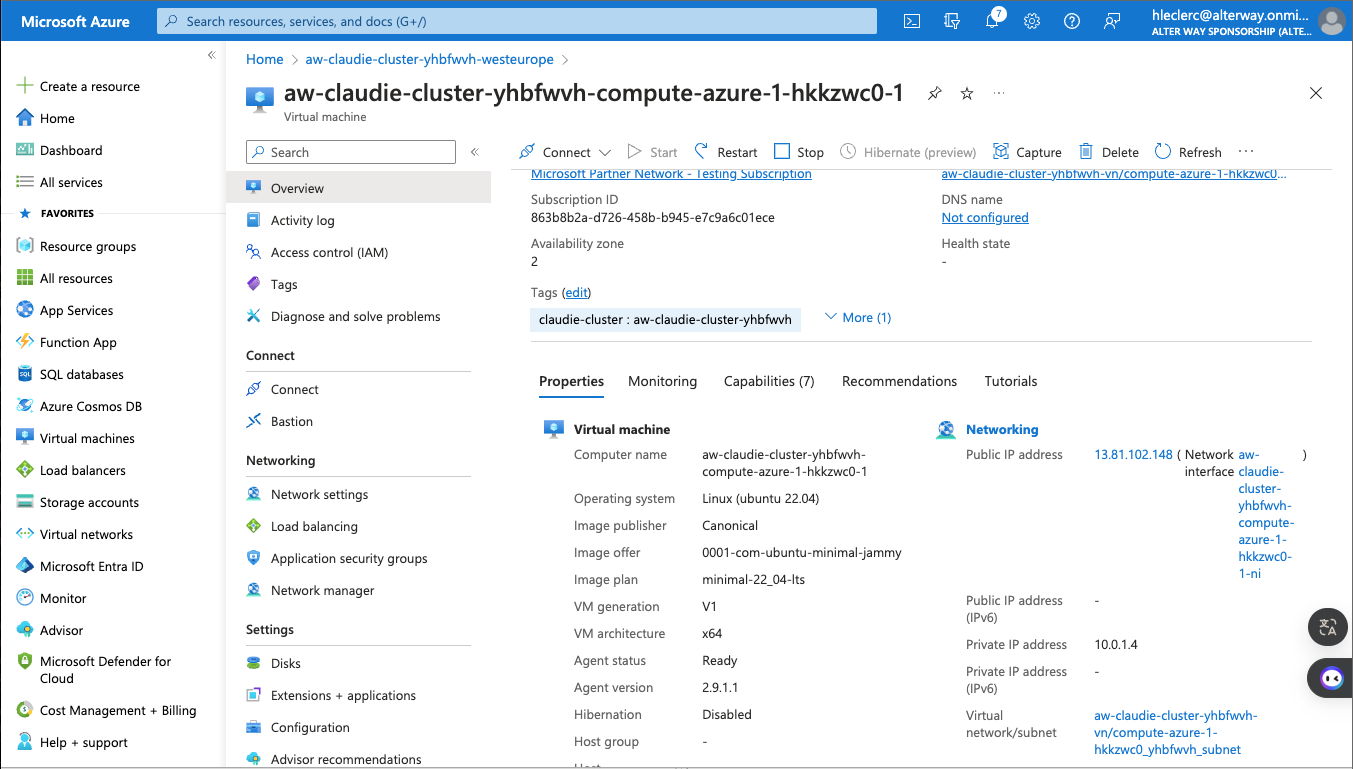Image resolution: width=1353 pixels, height=769 pixels.
Task: Open Disks under Settings
Action: [x=285, y=663]
